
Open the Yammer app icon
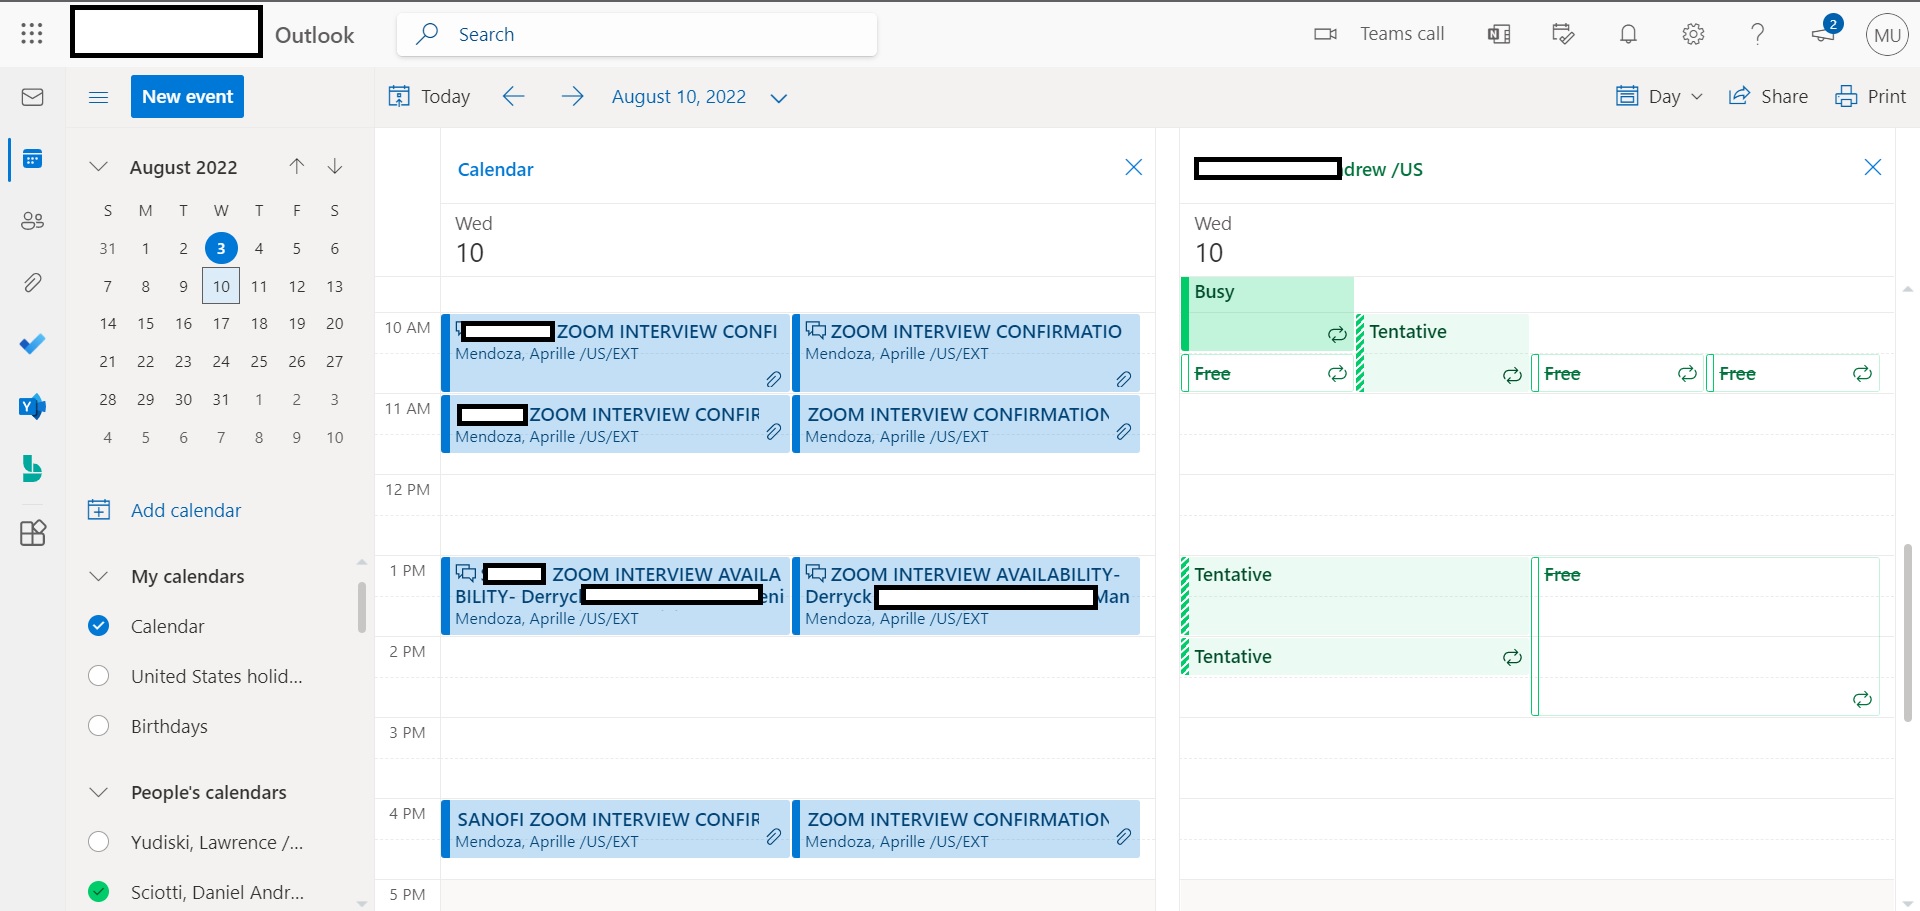32,407
